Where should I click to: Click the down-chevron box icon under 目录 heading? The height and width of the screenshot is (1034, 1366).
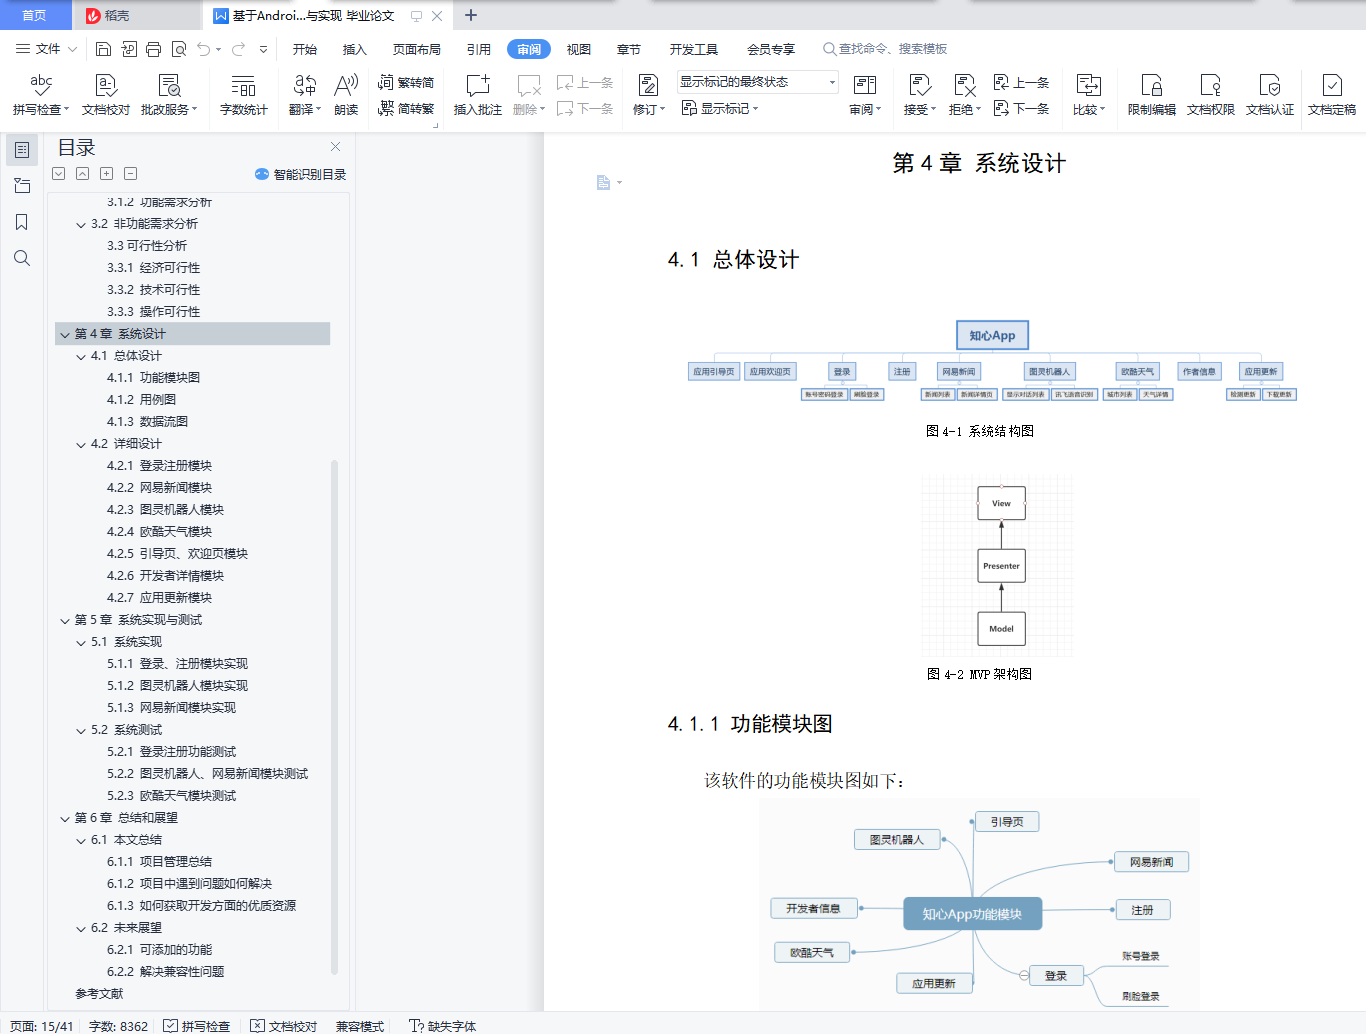59,174
